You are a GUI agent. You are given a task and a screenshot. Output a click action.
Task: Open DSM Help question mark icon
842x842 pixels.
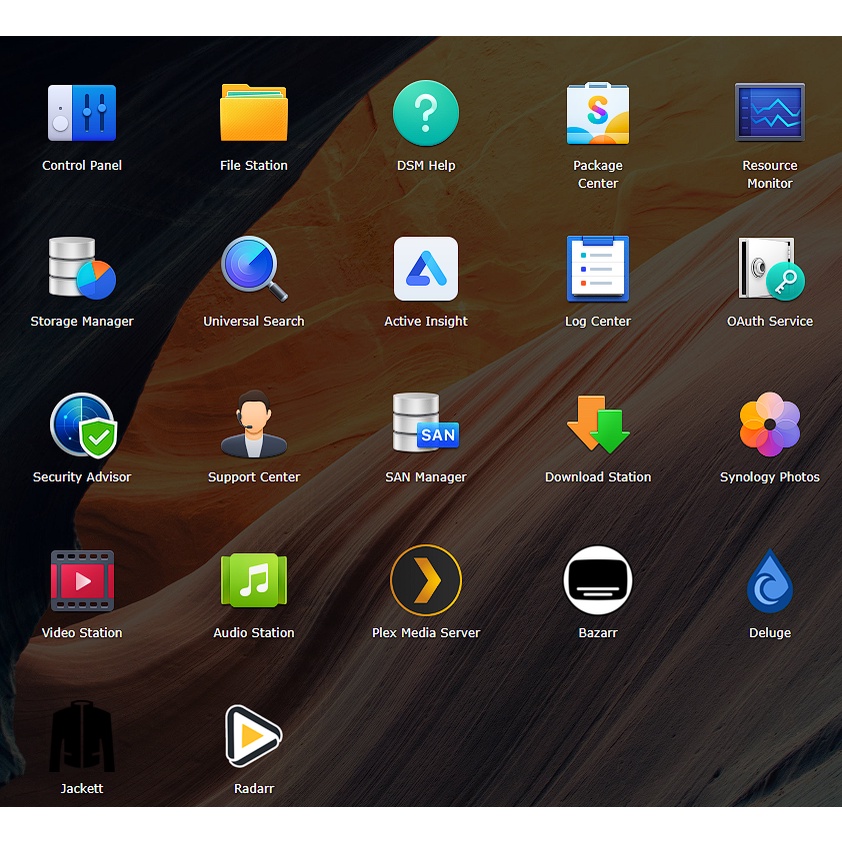[x=426, y=113]
